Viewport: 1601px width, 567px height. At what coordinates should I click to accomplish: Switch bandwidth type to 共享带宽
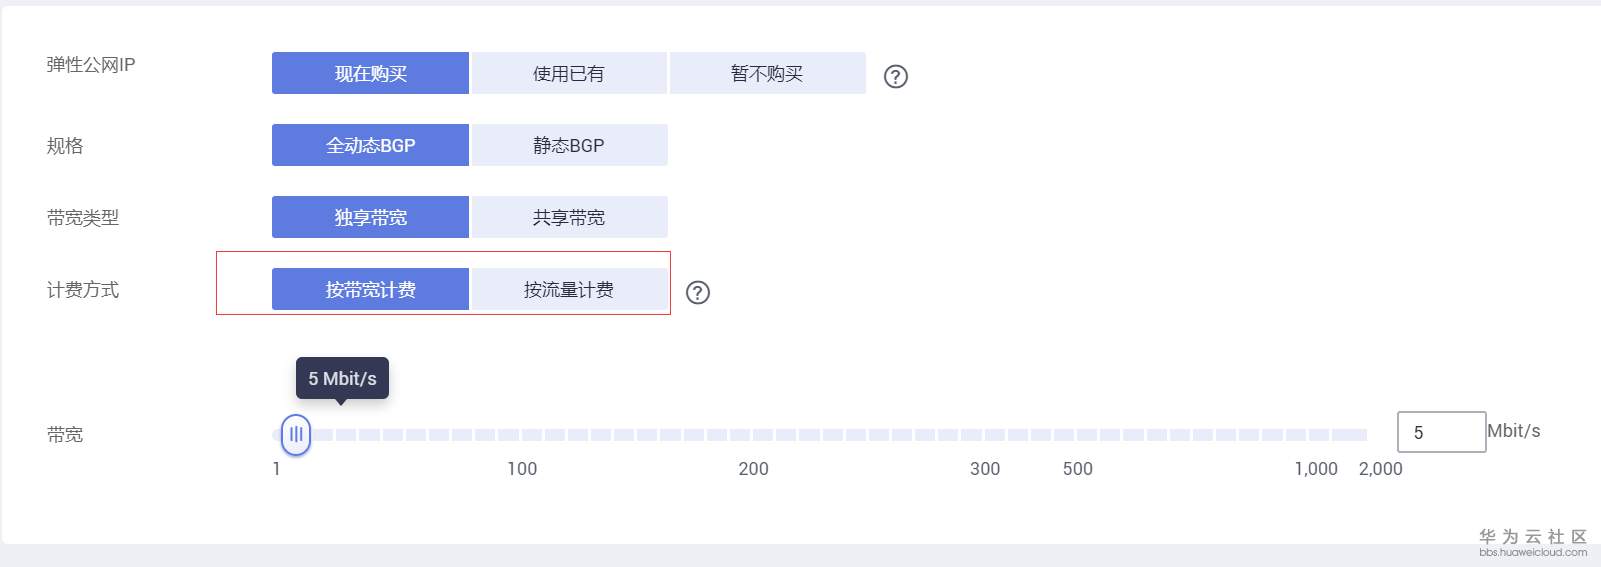click(x=568, y=217)
